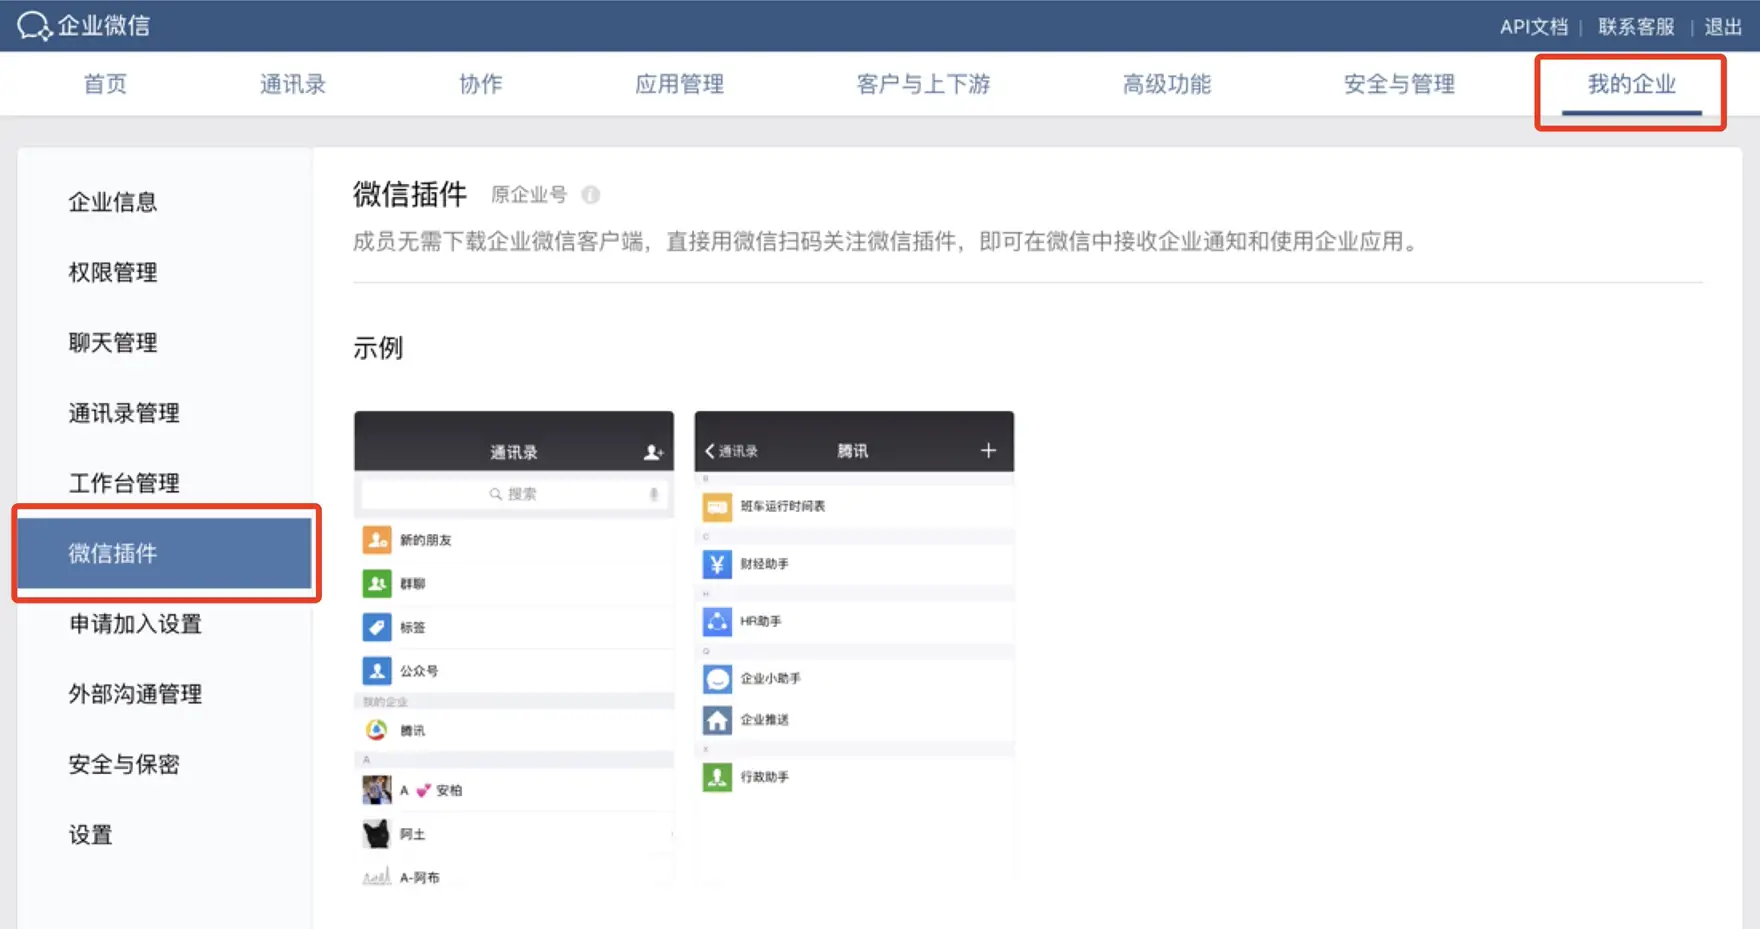The height and width of the screenshot is (929, 1760).
Task: Click the orange 新的朋友 icon
Action: [377, 540]
